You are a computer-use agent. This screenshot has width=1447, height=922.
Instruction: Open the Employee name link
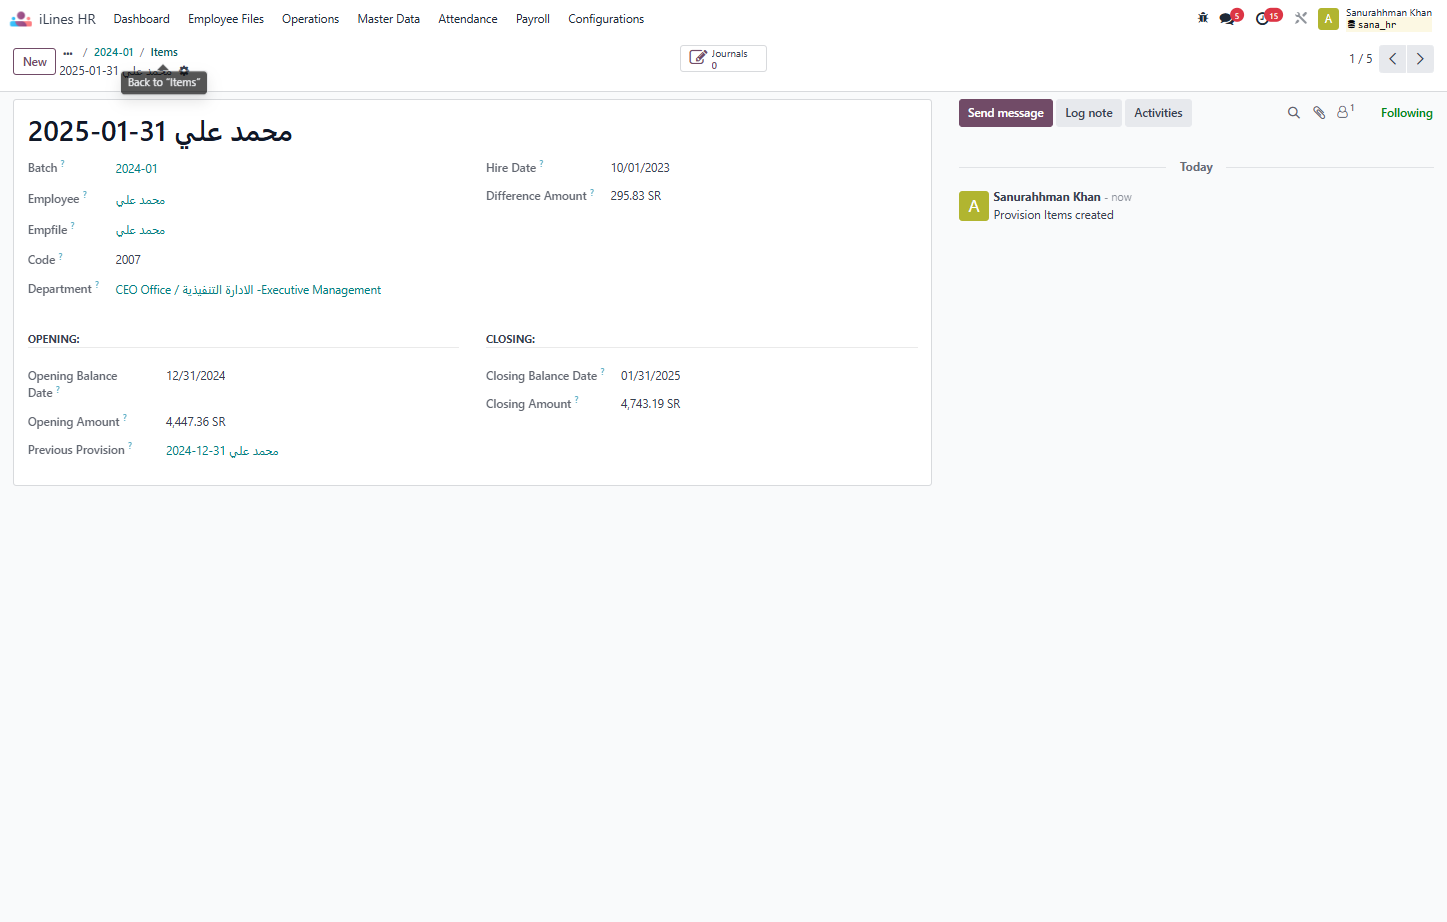coord(140,200)
